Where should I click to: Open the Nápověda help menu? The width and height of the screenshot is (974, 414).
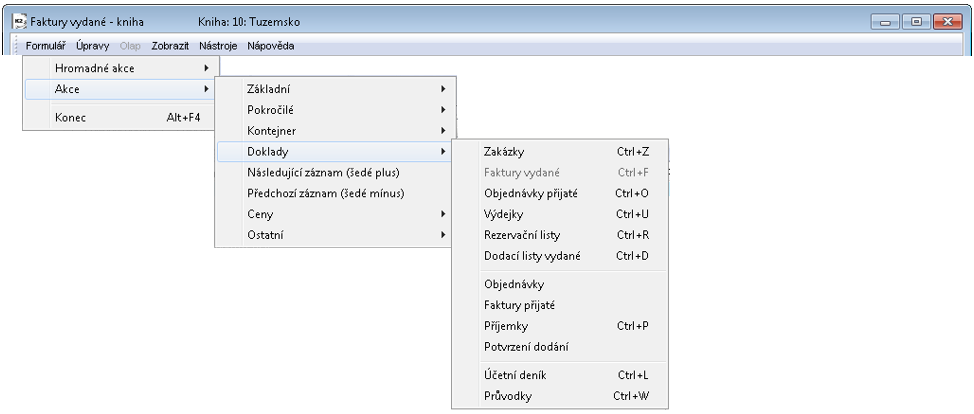(x=270, y=46)
